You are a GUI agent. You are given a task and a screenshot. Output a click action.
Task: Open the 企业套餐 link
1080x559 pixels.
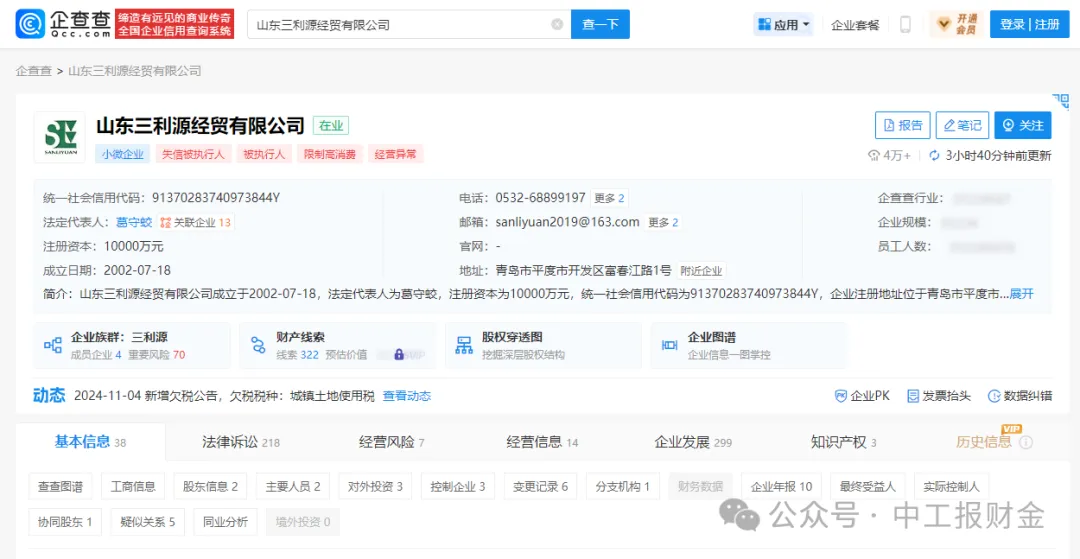855,25
